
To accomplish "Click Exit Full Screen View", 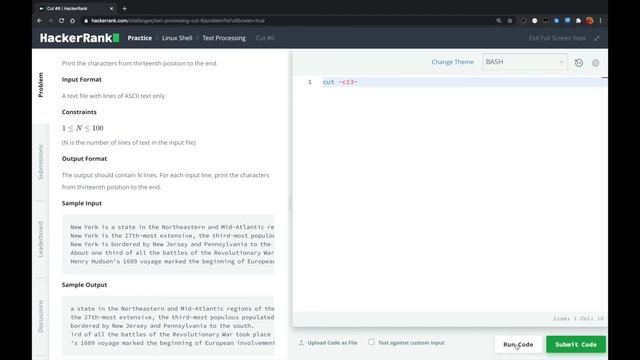I will click(x=557, y=38).
